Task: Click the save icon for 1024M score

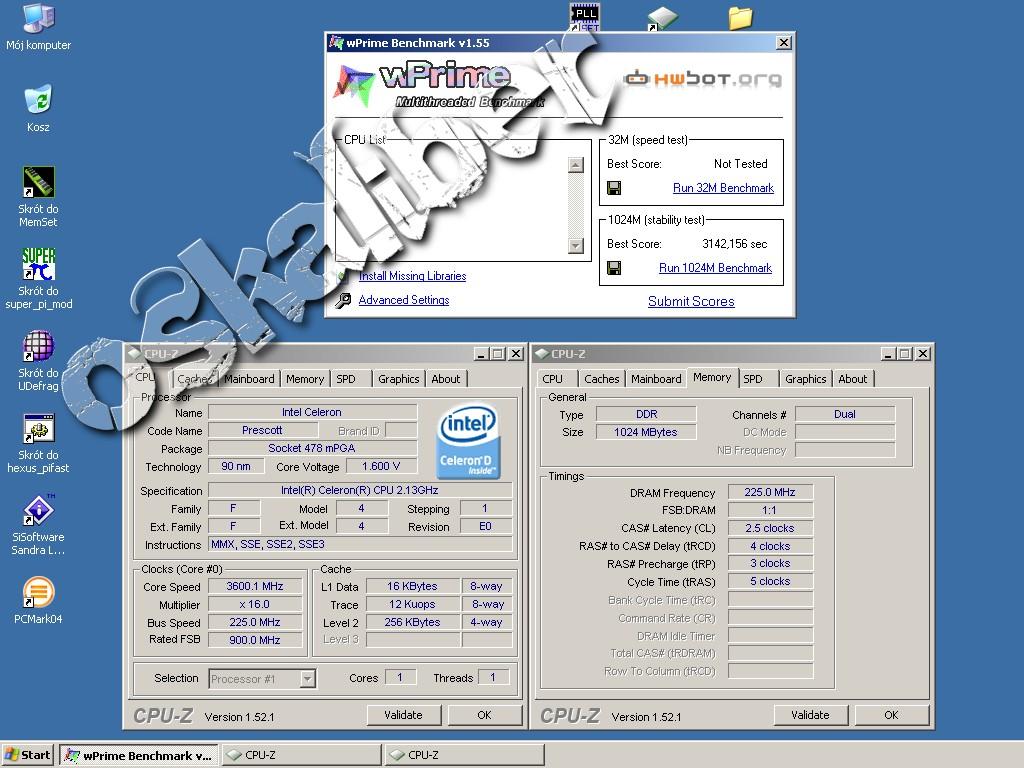Action: tap(614, 268)
